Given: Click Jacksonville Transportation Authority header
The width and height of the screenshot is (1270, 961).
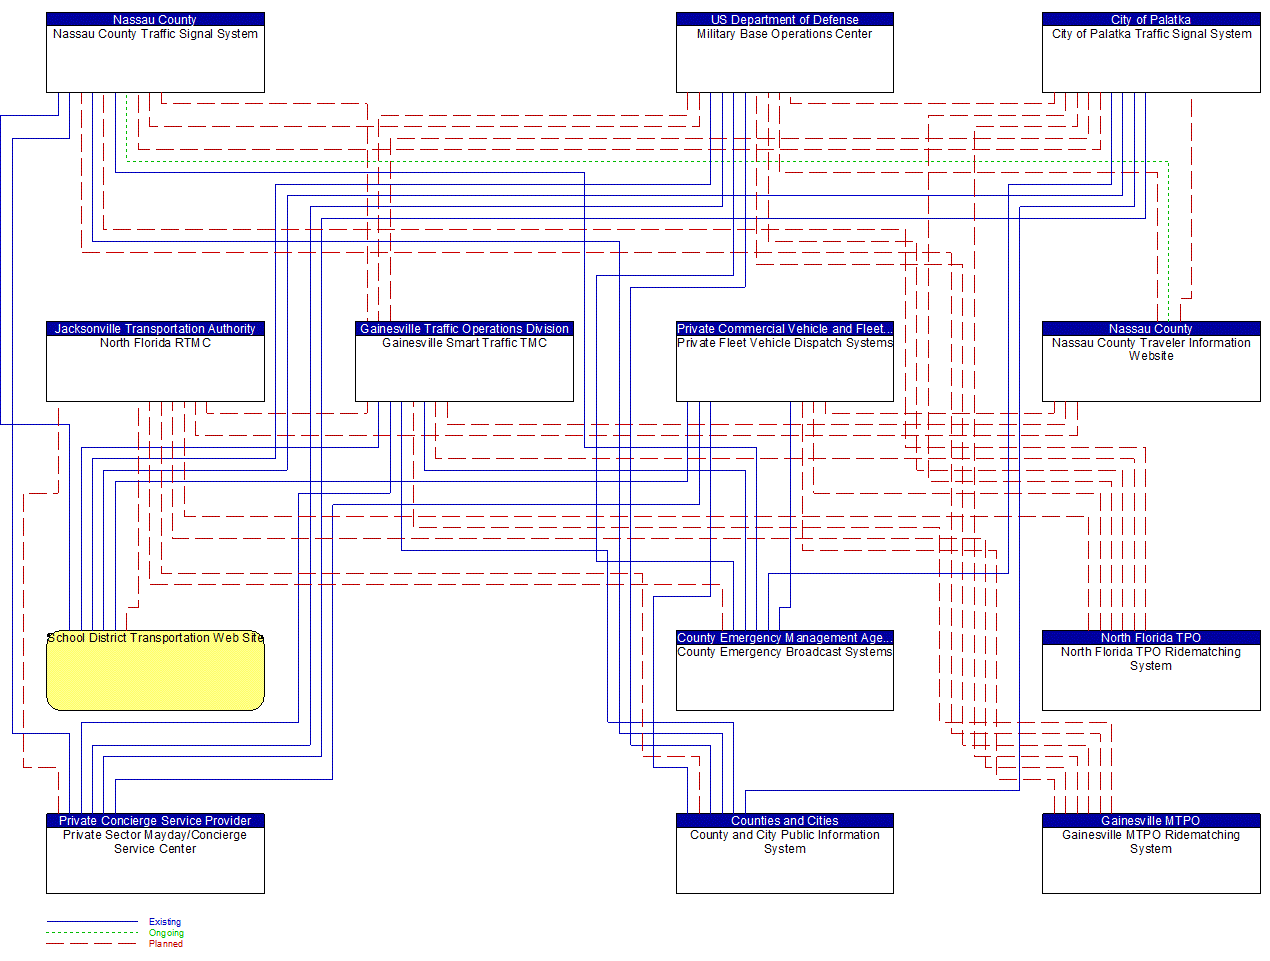Looking at the screenshot, I should (155, 328).
